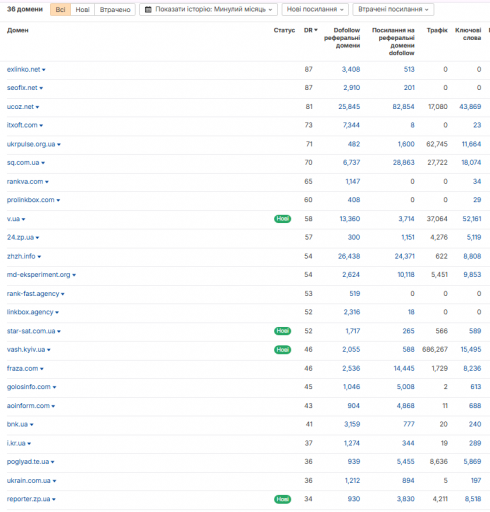
Task: Click dofollow domains value 25,845 for ucoz.net
Action: (x=349, y=107)
